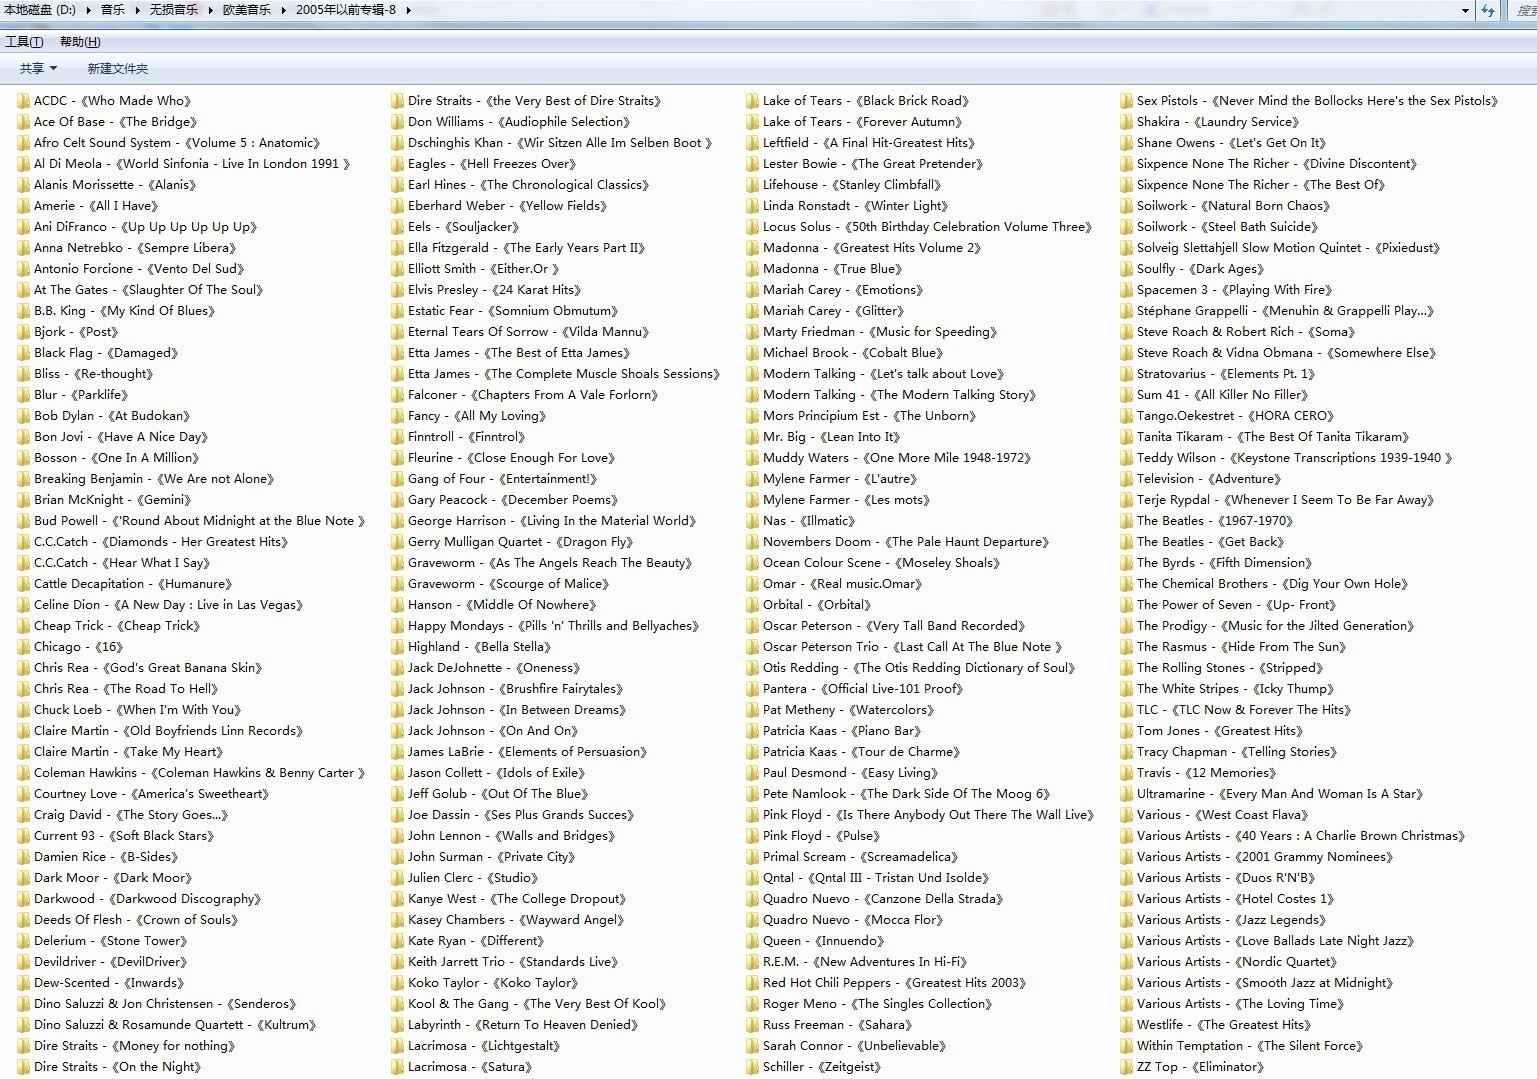This screenshot has height=1079, width=1537.
Task: Click the Eagles Hell Freezes Over folder icon
Action: click(397, 164)
